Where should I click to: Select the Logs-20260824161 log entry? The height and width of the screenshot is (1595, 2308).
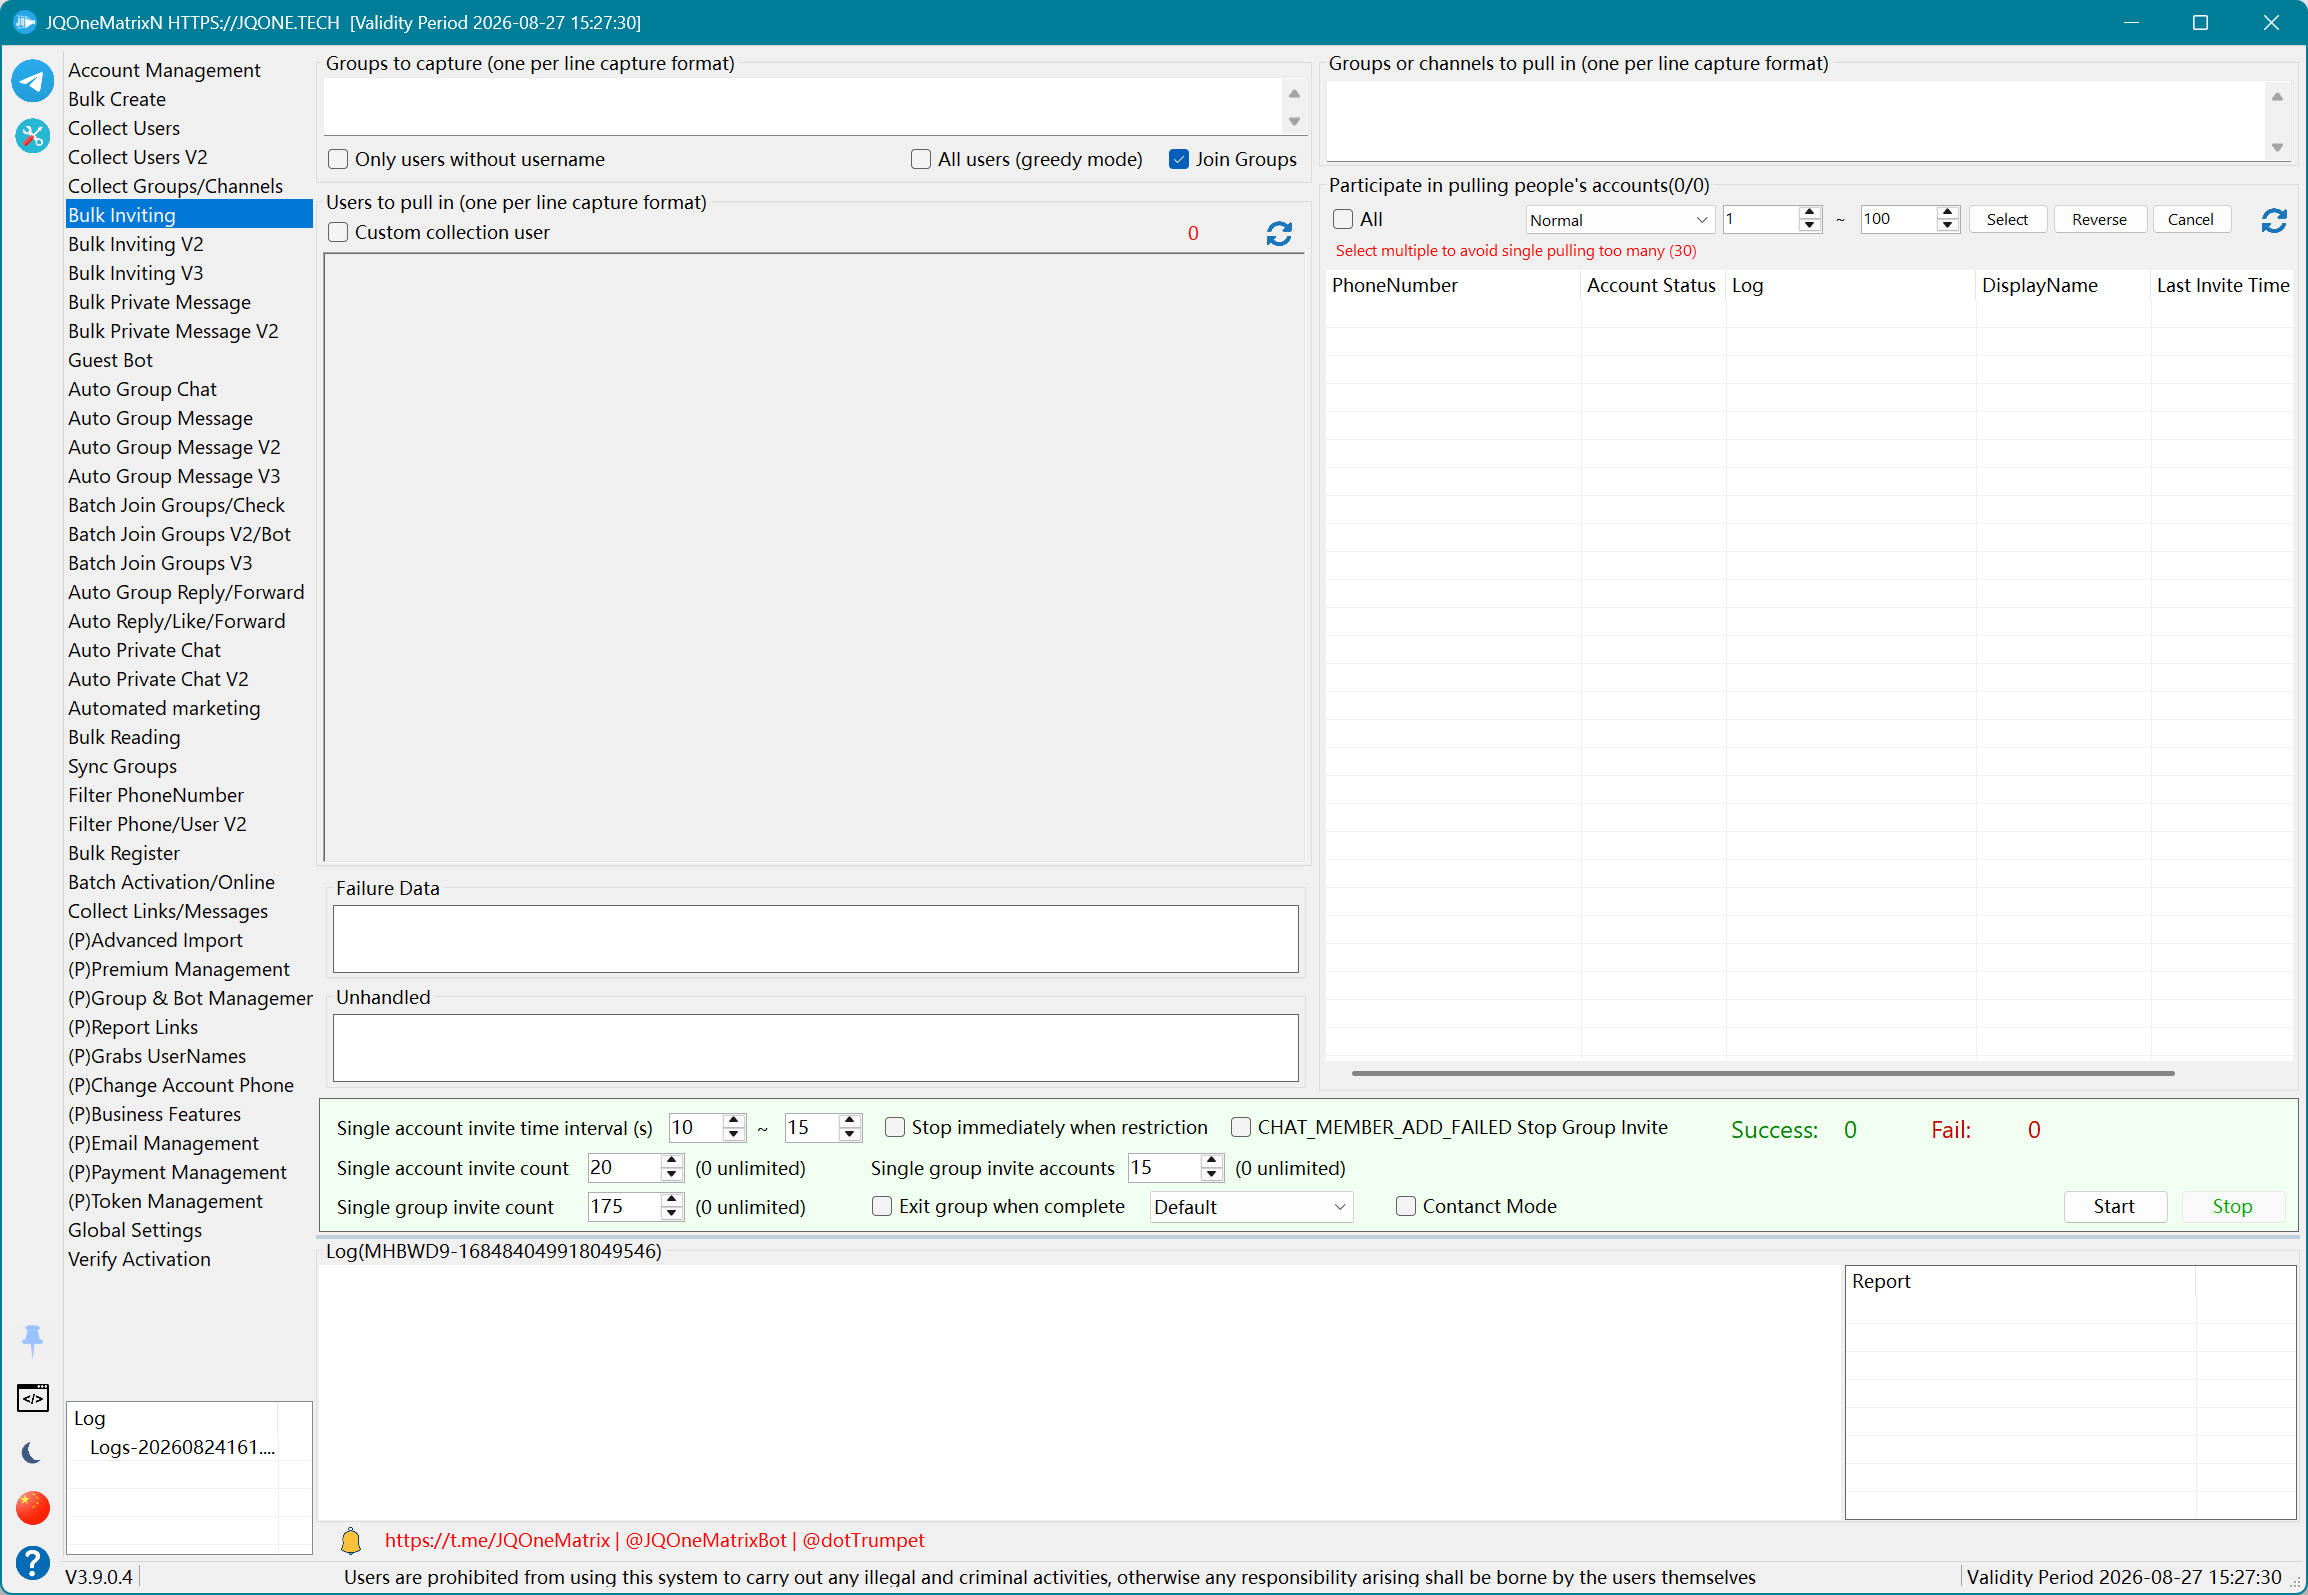tap(182, 1447)
